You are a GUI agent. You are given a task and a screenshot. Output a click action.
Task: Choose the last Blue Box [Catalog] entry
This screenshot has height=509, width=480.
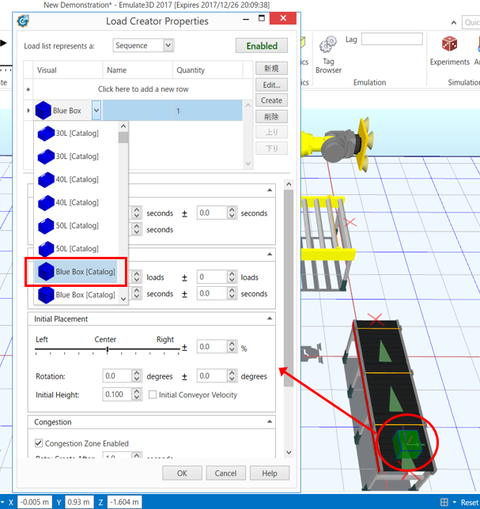click(x=76, y=295)
